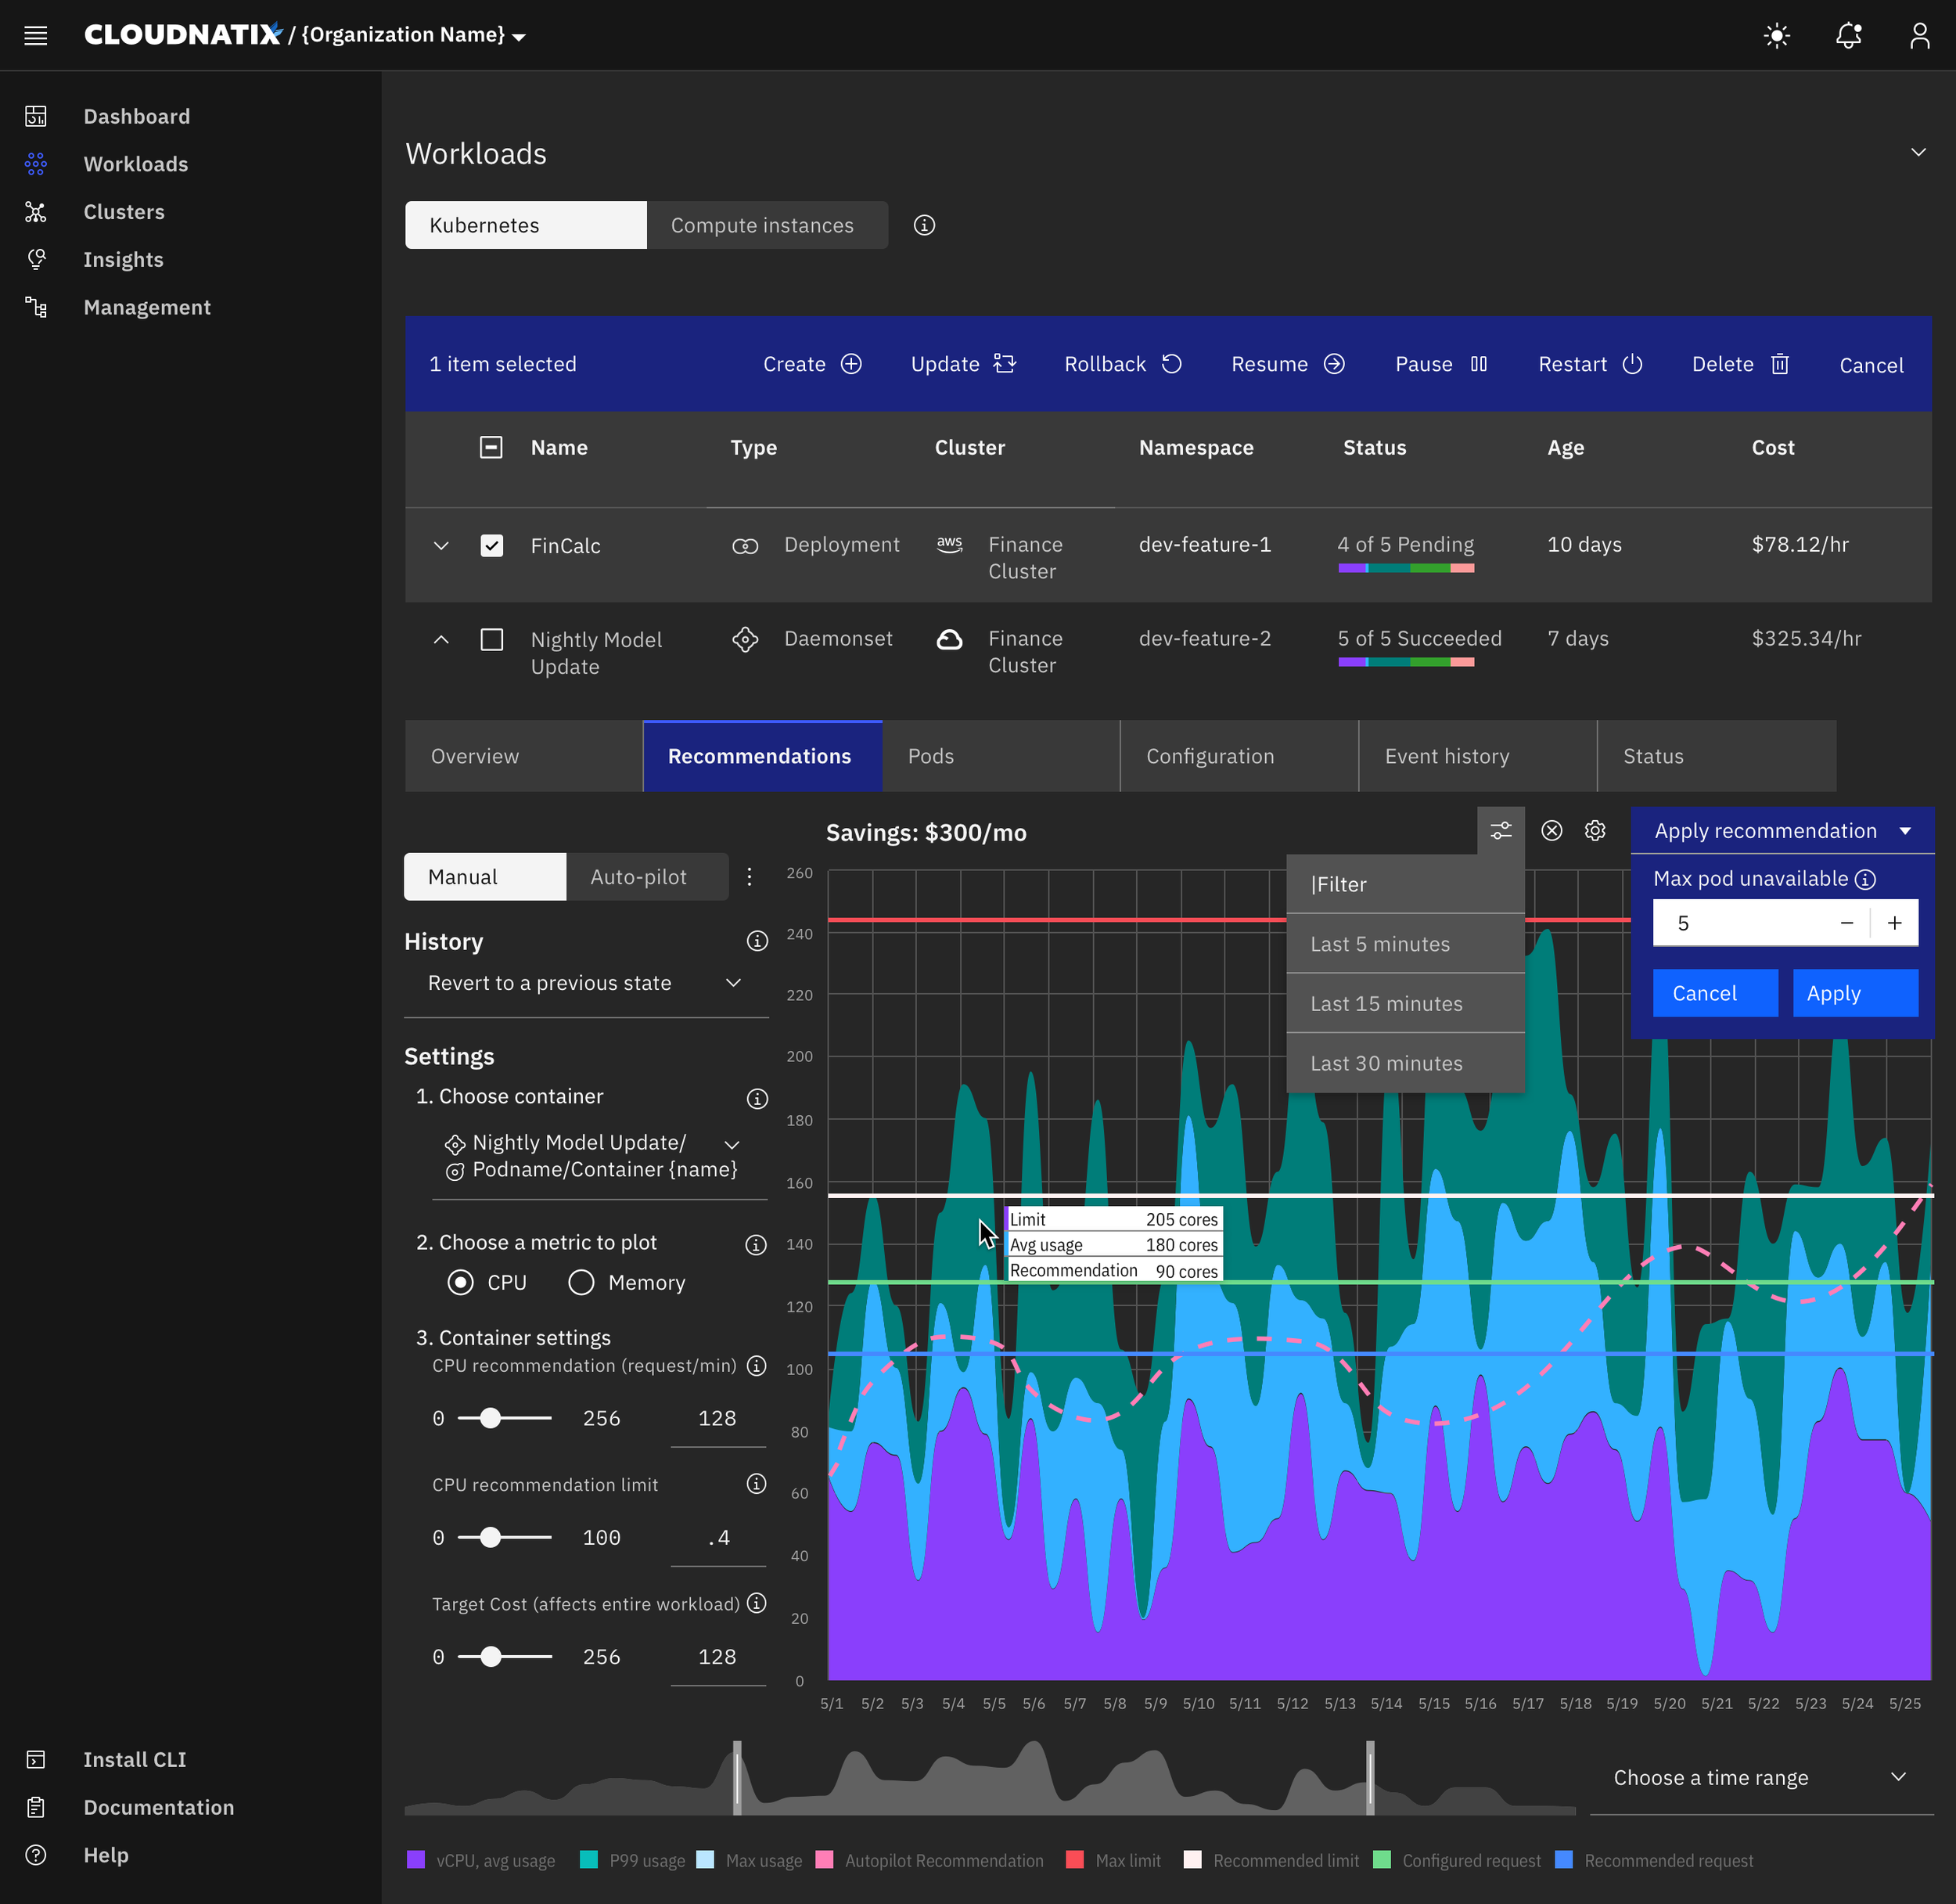
Task: Open the chart filter sliders icon
Action: coord(1501,830)
